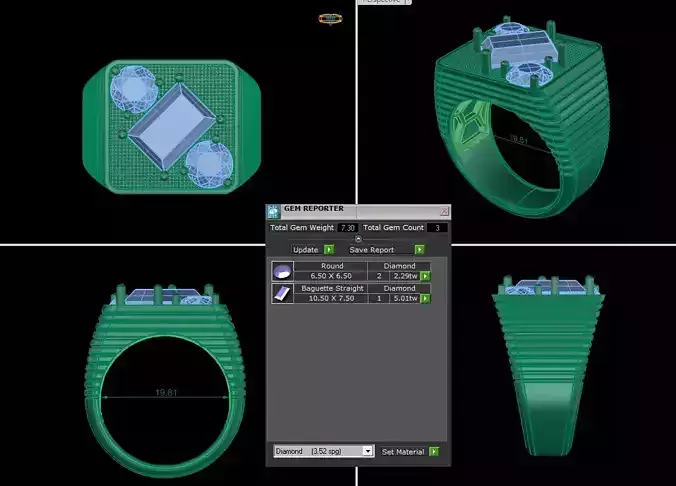Click the Gem Reporter title icon
The width and height of the screenshot is (676, 486).
274,212
